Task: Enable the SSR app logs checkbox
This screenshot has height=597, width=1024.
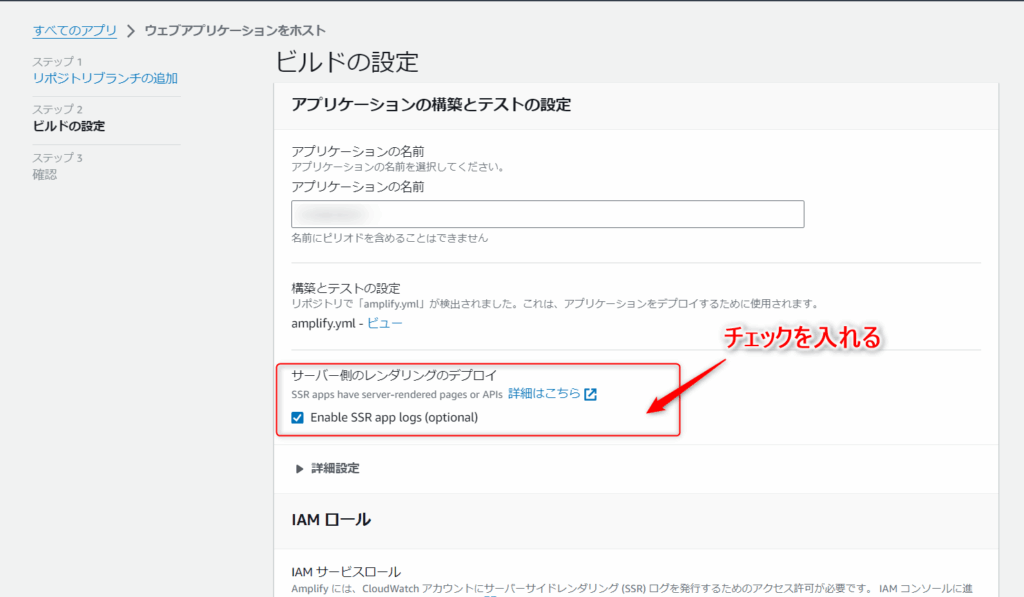Action: point(298,417)
